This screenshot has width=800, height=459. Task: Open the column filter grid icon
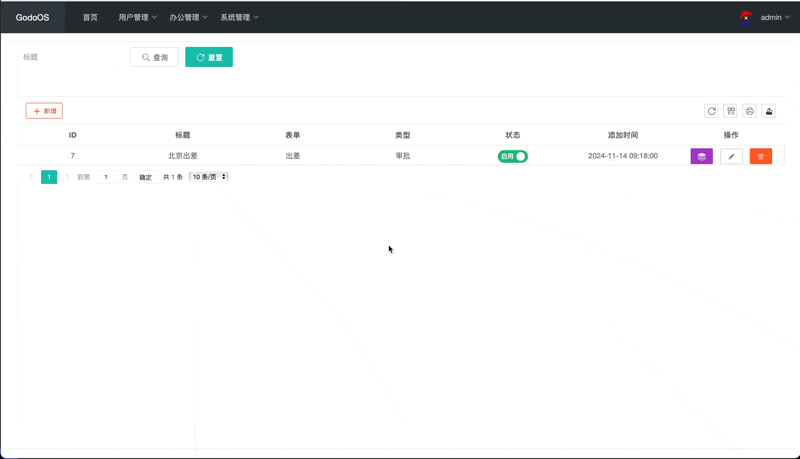[731, 111]
